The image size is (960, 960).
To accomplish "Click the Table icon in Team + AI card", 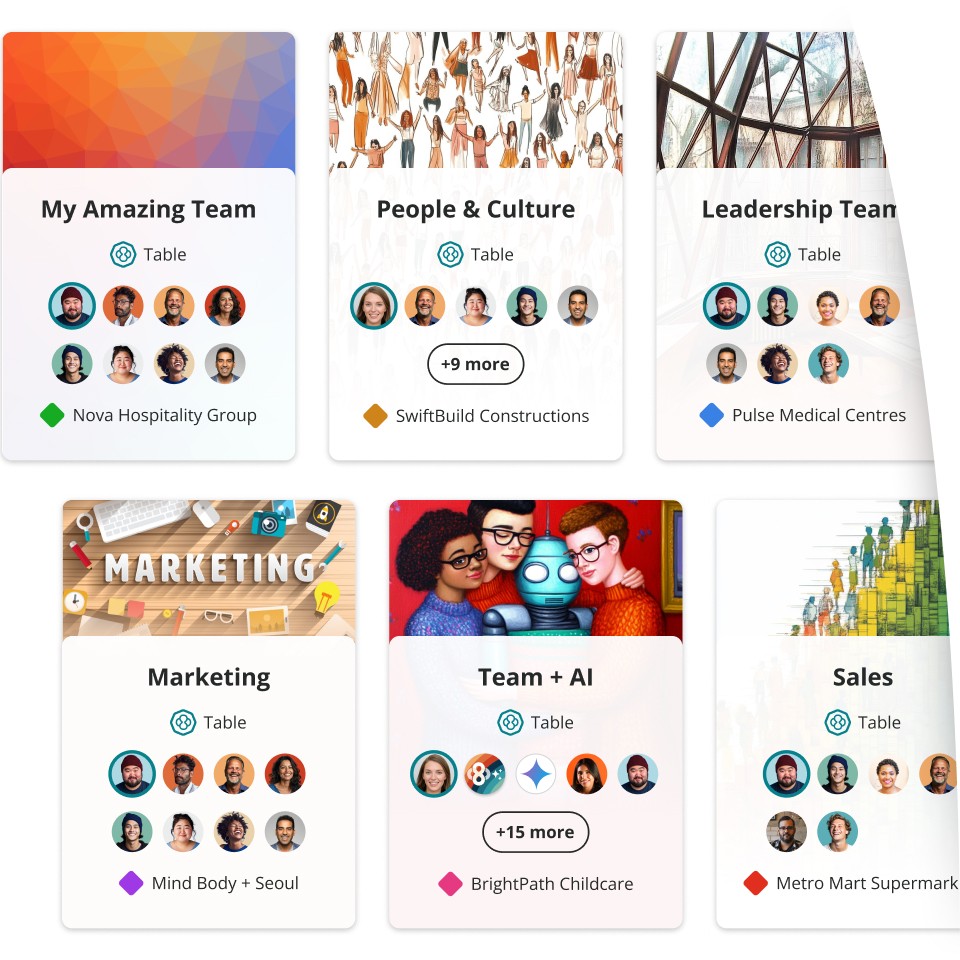I will pos(510,722).
